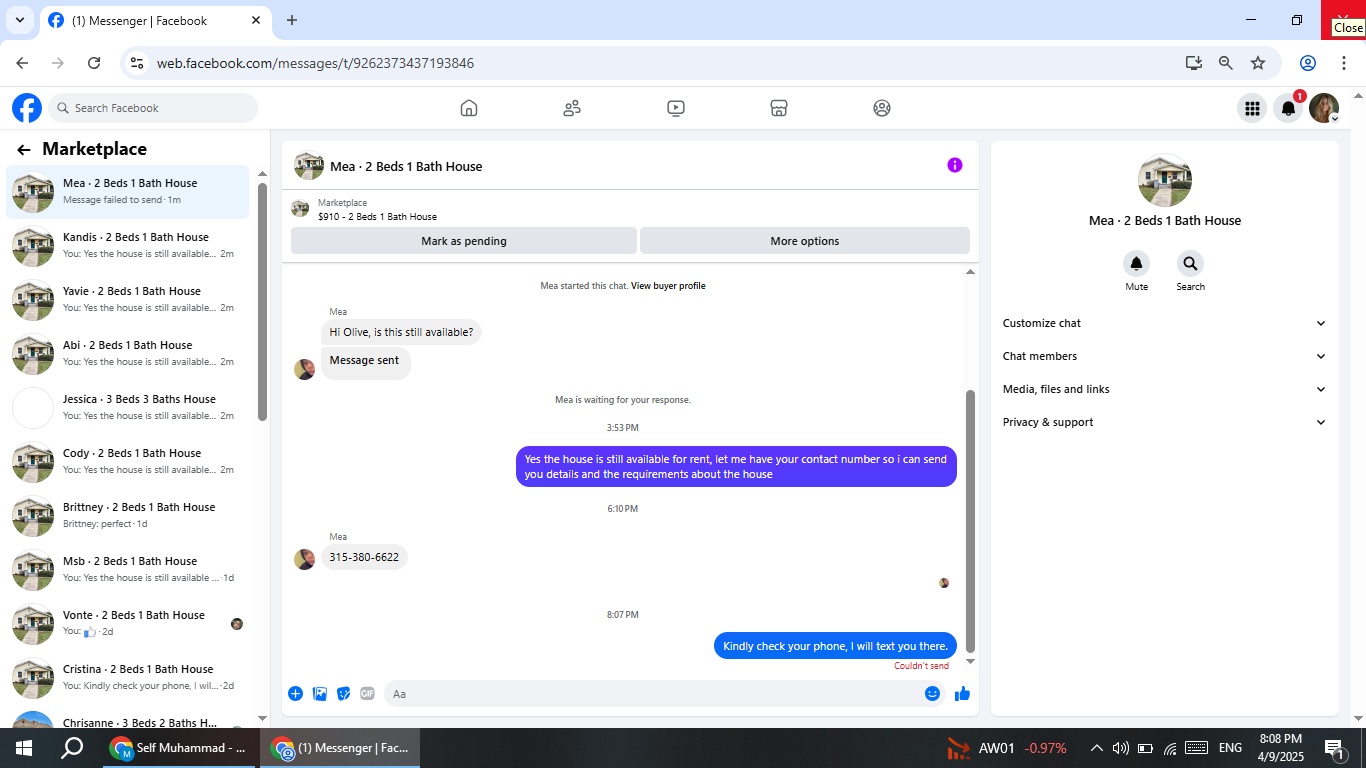Expand the Chat members section
This screenshot has width=1366, height=768.
pyautogui.click(x=1165, y=356)
